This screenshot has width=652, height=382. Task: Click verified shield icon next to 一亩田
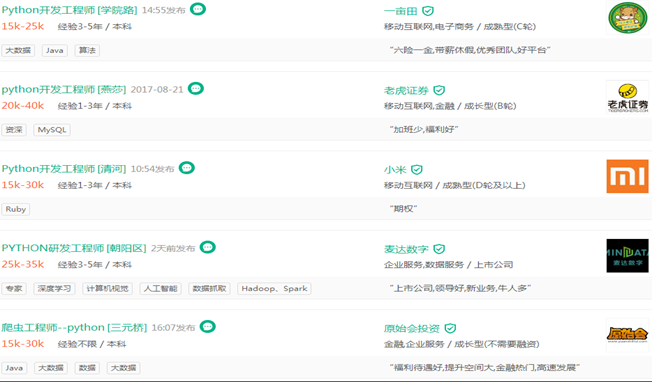(428, 11)
